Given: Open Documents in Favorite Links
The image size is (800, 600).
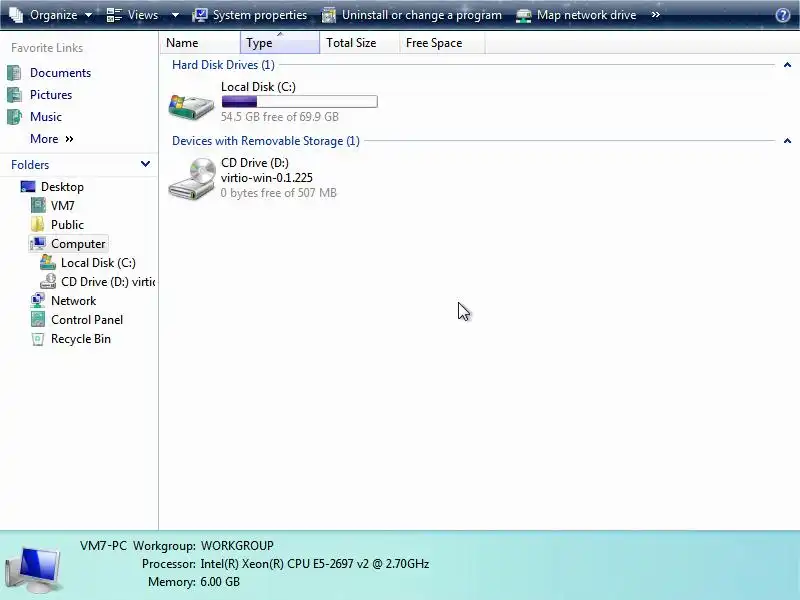Looking at the screenshot, I should click(x=60, y=73).
